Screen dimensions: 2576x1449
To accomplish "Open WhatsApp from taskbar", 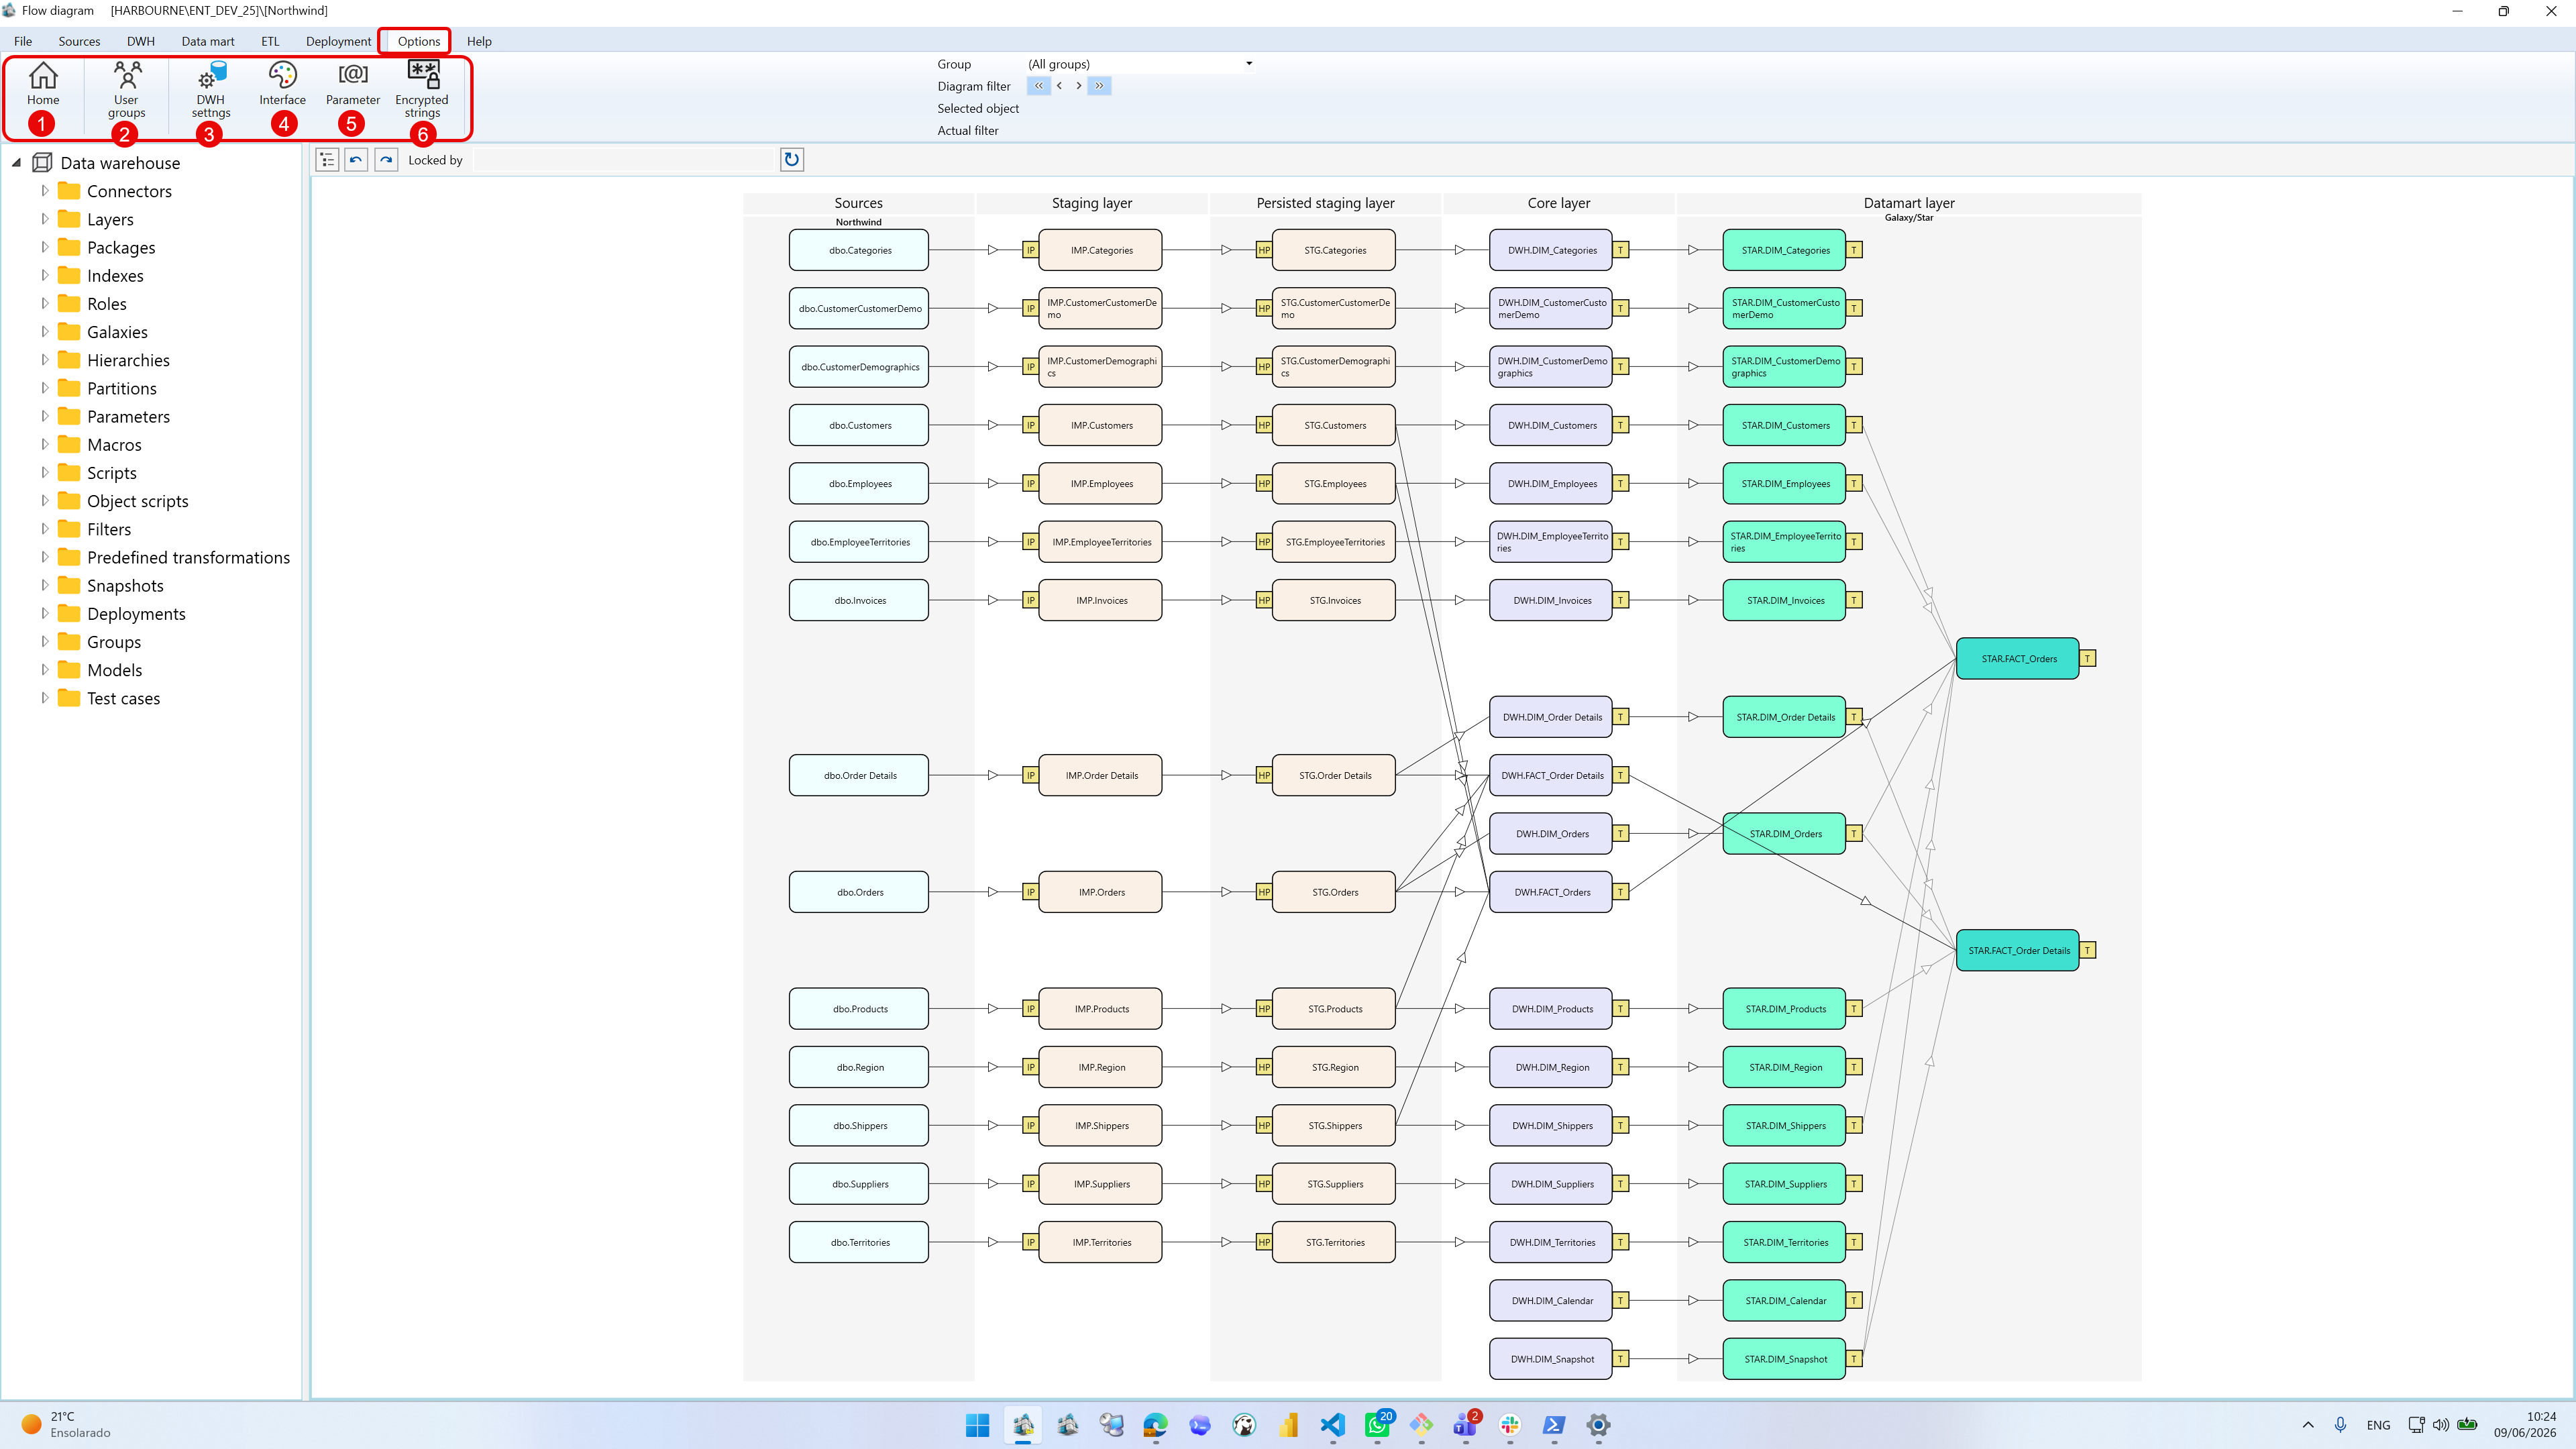I will tap(1378, 1425).
